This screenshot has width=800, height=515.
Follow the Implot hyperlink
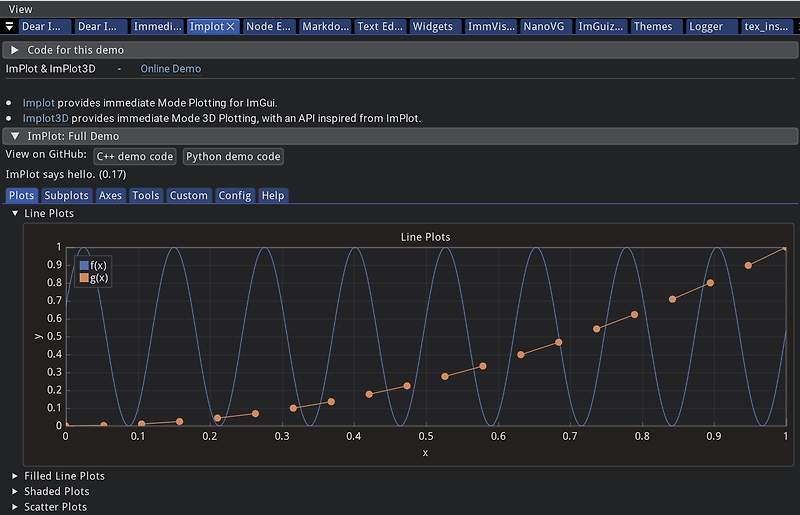[x=38, y=103]
